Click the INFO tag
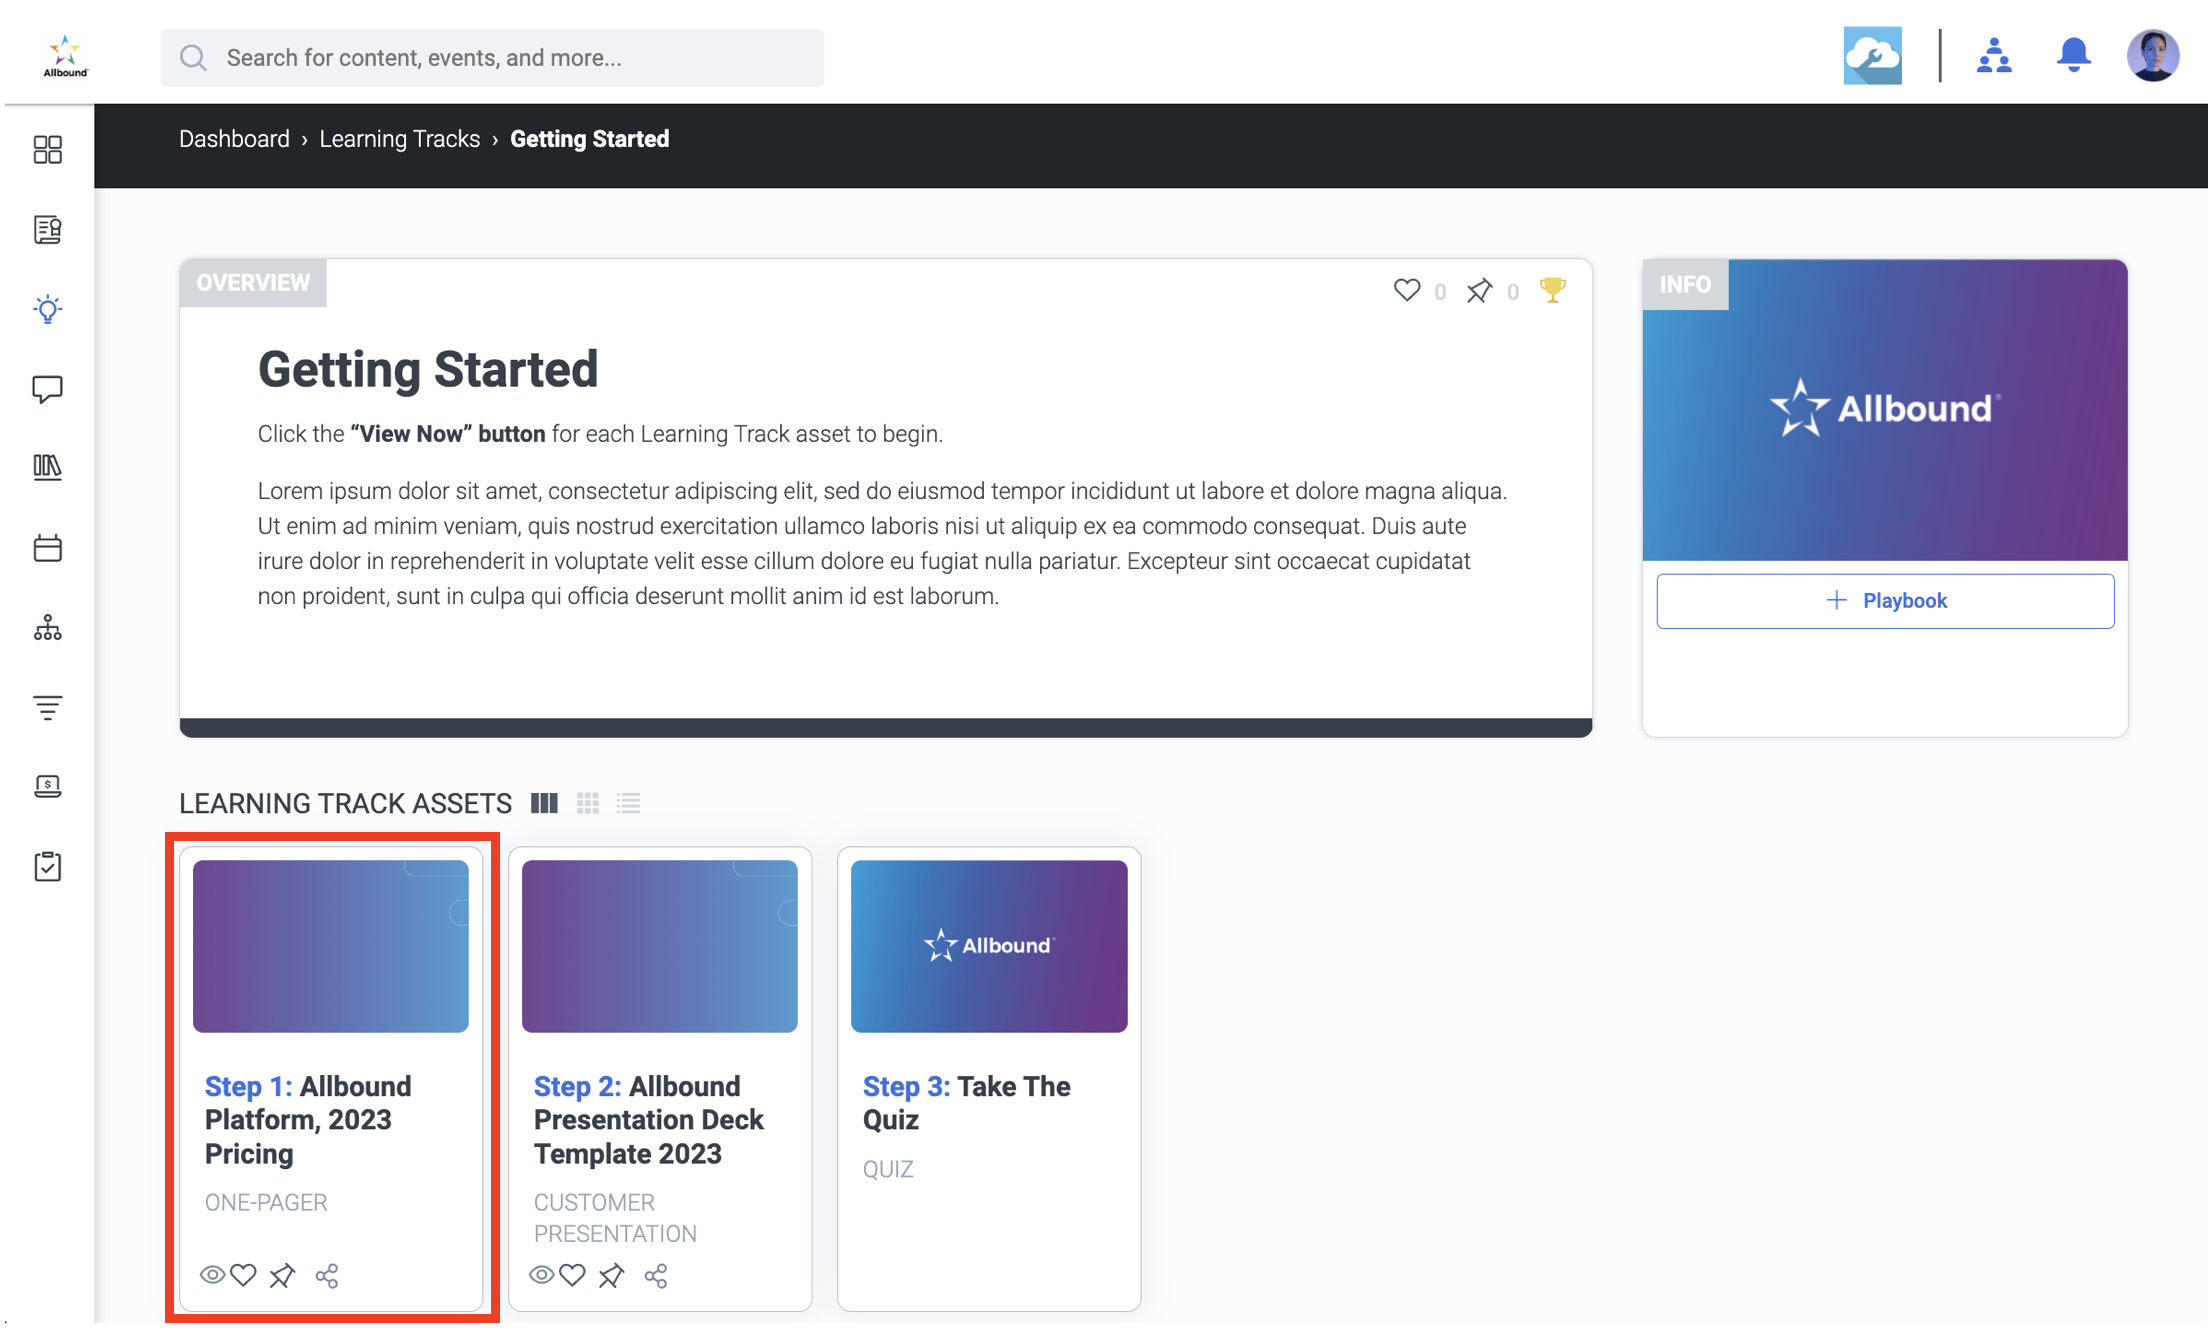Image resolution: width=2208 pixels, height=1330 pixels. [1685, 285]
